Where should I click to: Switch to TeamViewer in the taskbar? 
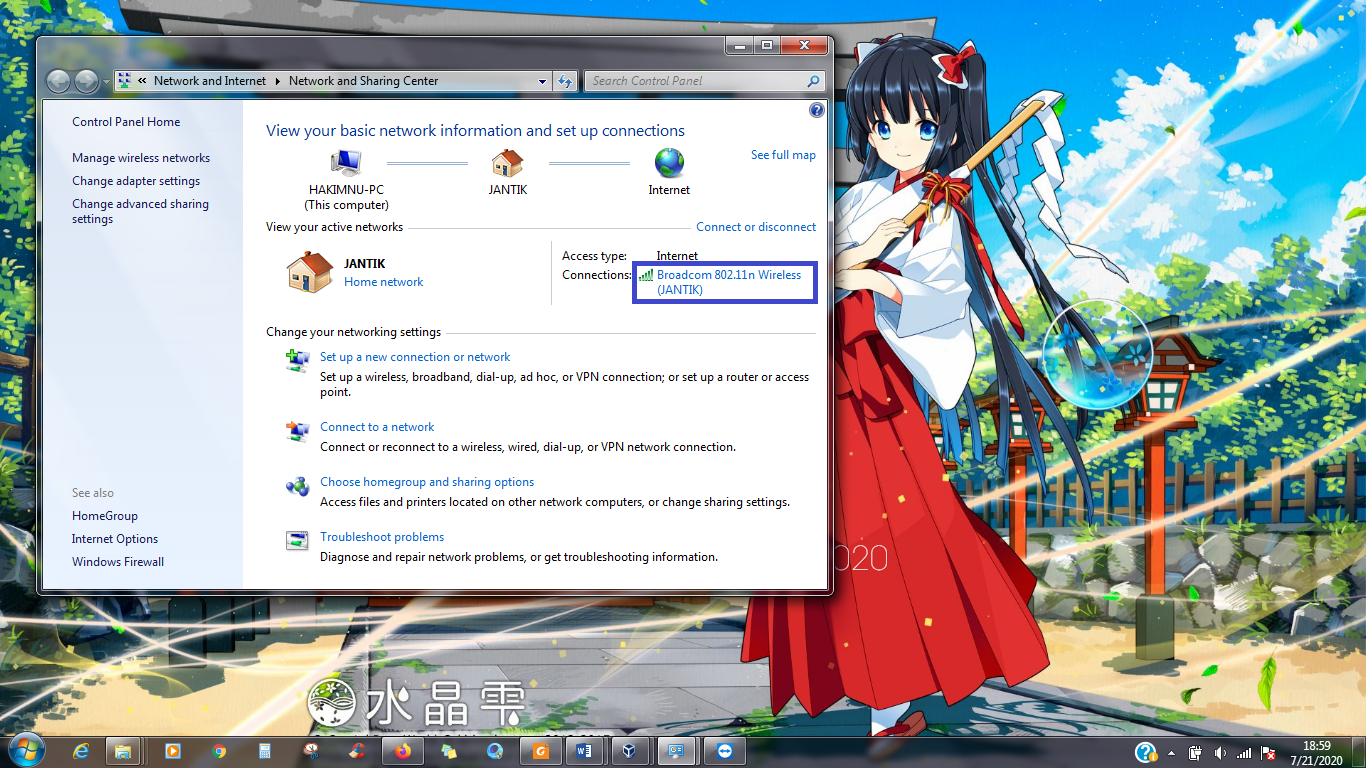point(724,752)
